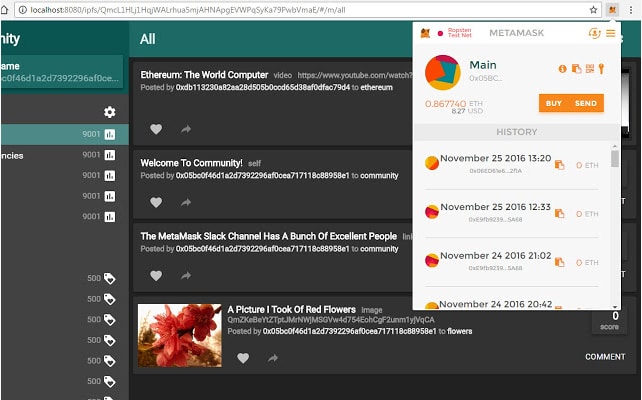Open the sidebar settings gear

[x=110, y=112]
